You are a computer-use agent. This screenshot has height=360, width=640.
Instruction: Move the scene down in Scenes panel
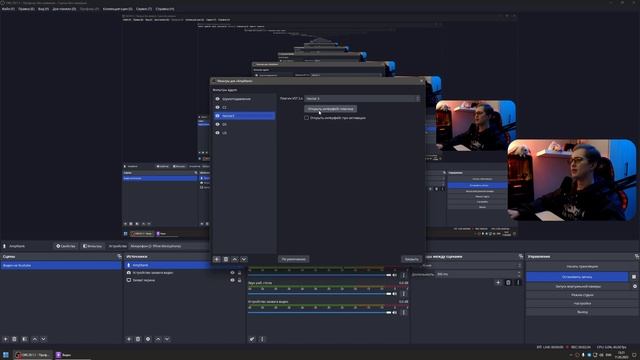pos(43,339)
